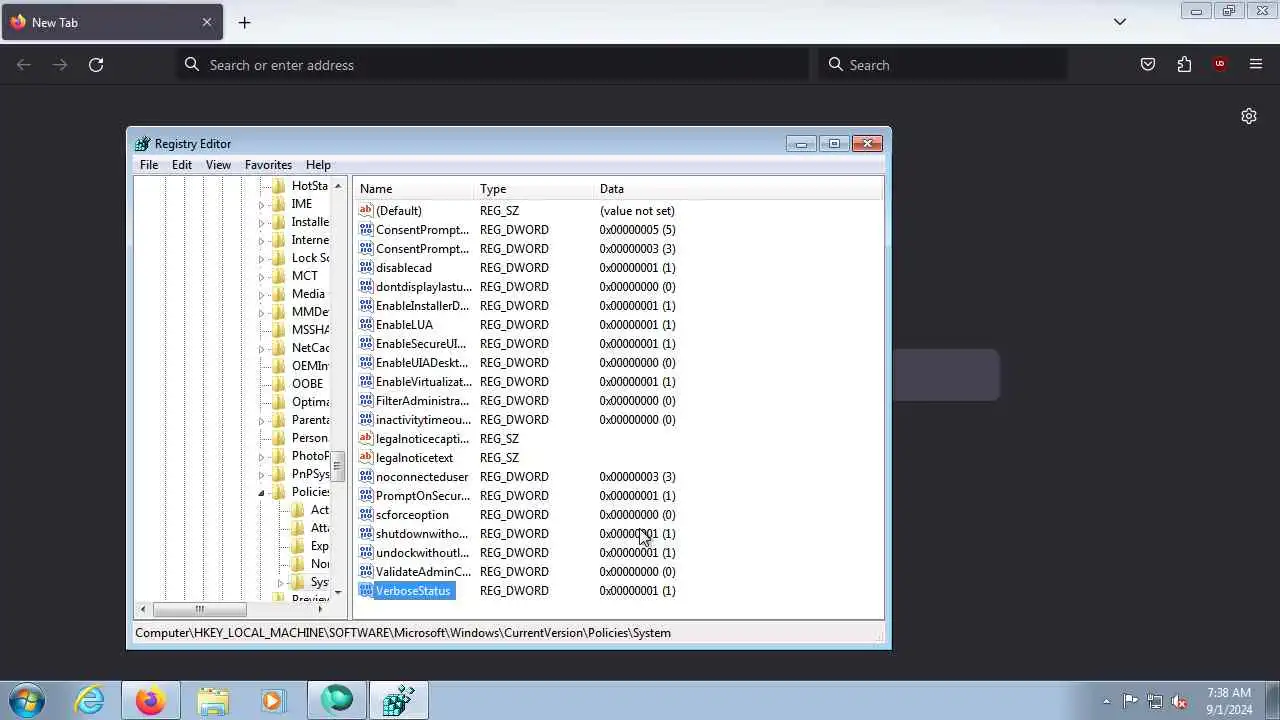Open Internet Explorer from the taskbar
The height and width of the screenshot is (720, 1280).
(x=90, y=701)
